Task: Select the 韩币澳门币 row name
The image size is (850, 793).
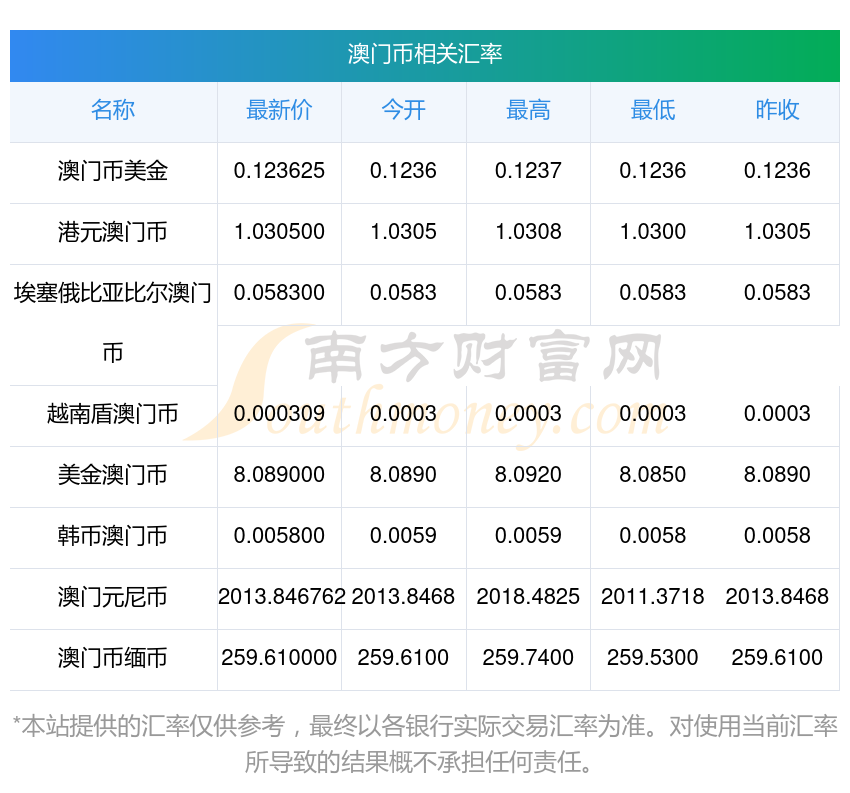Action: [113, 536]
